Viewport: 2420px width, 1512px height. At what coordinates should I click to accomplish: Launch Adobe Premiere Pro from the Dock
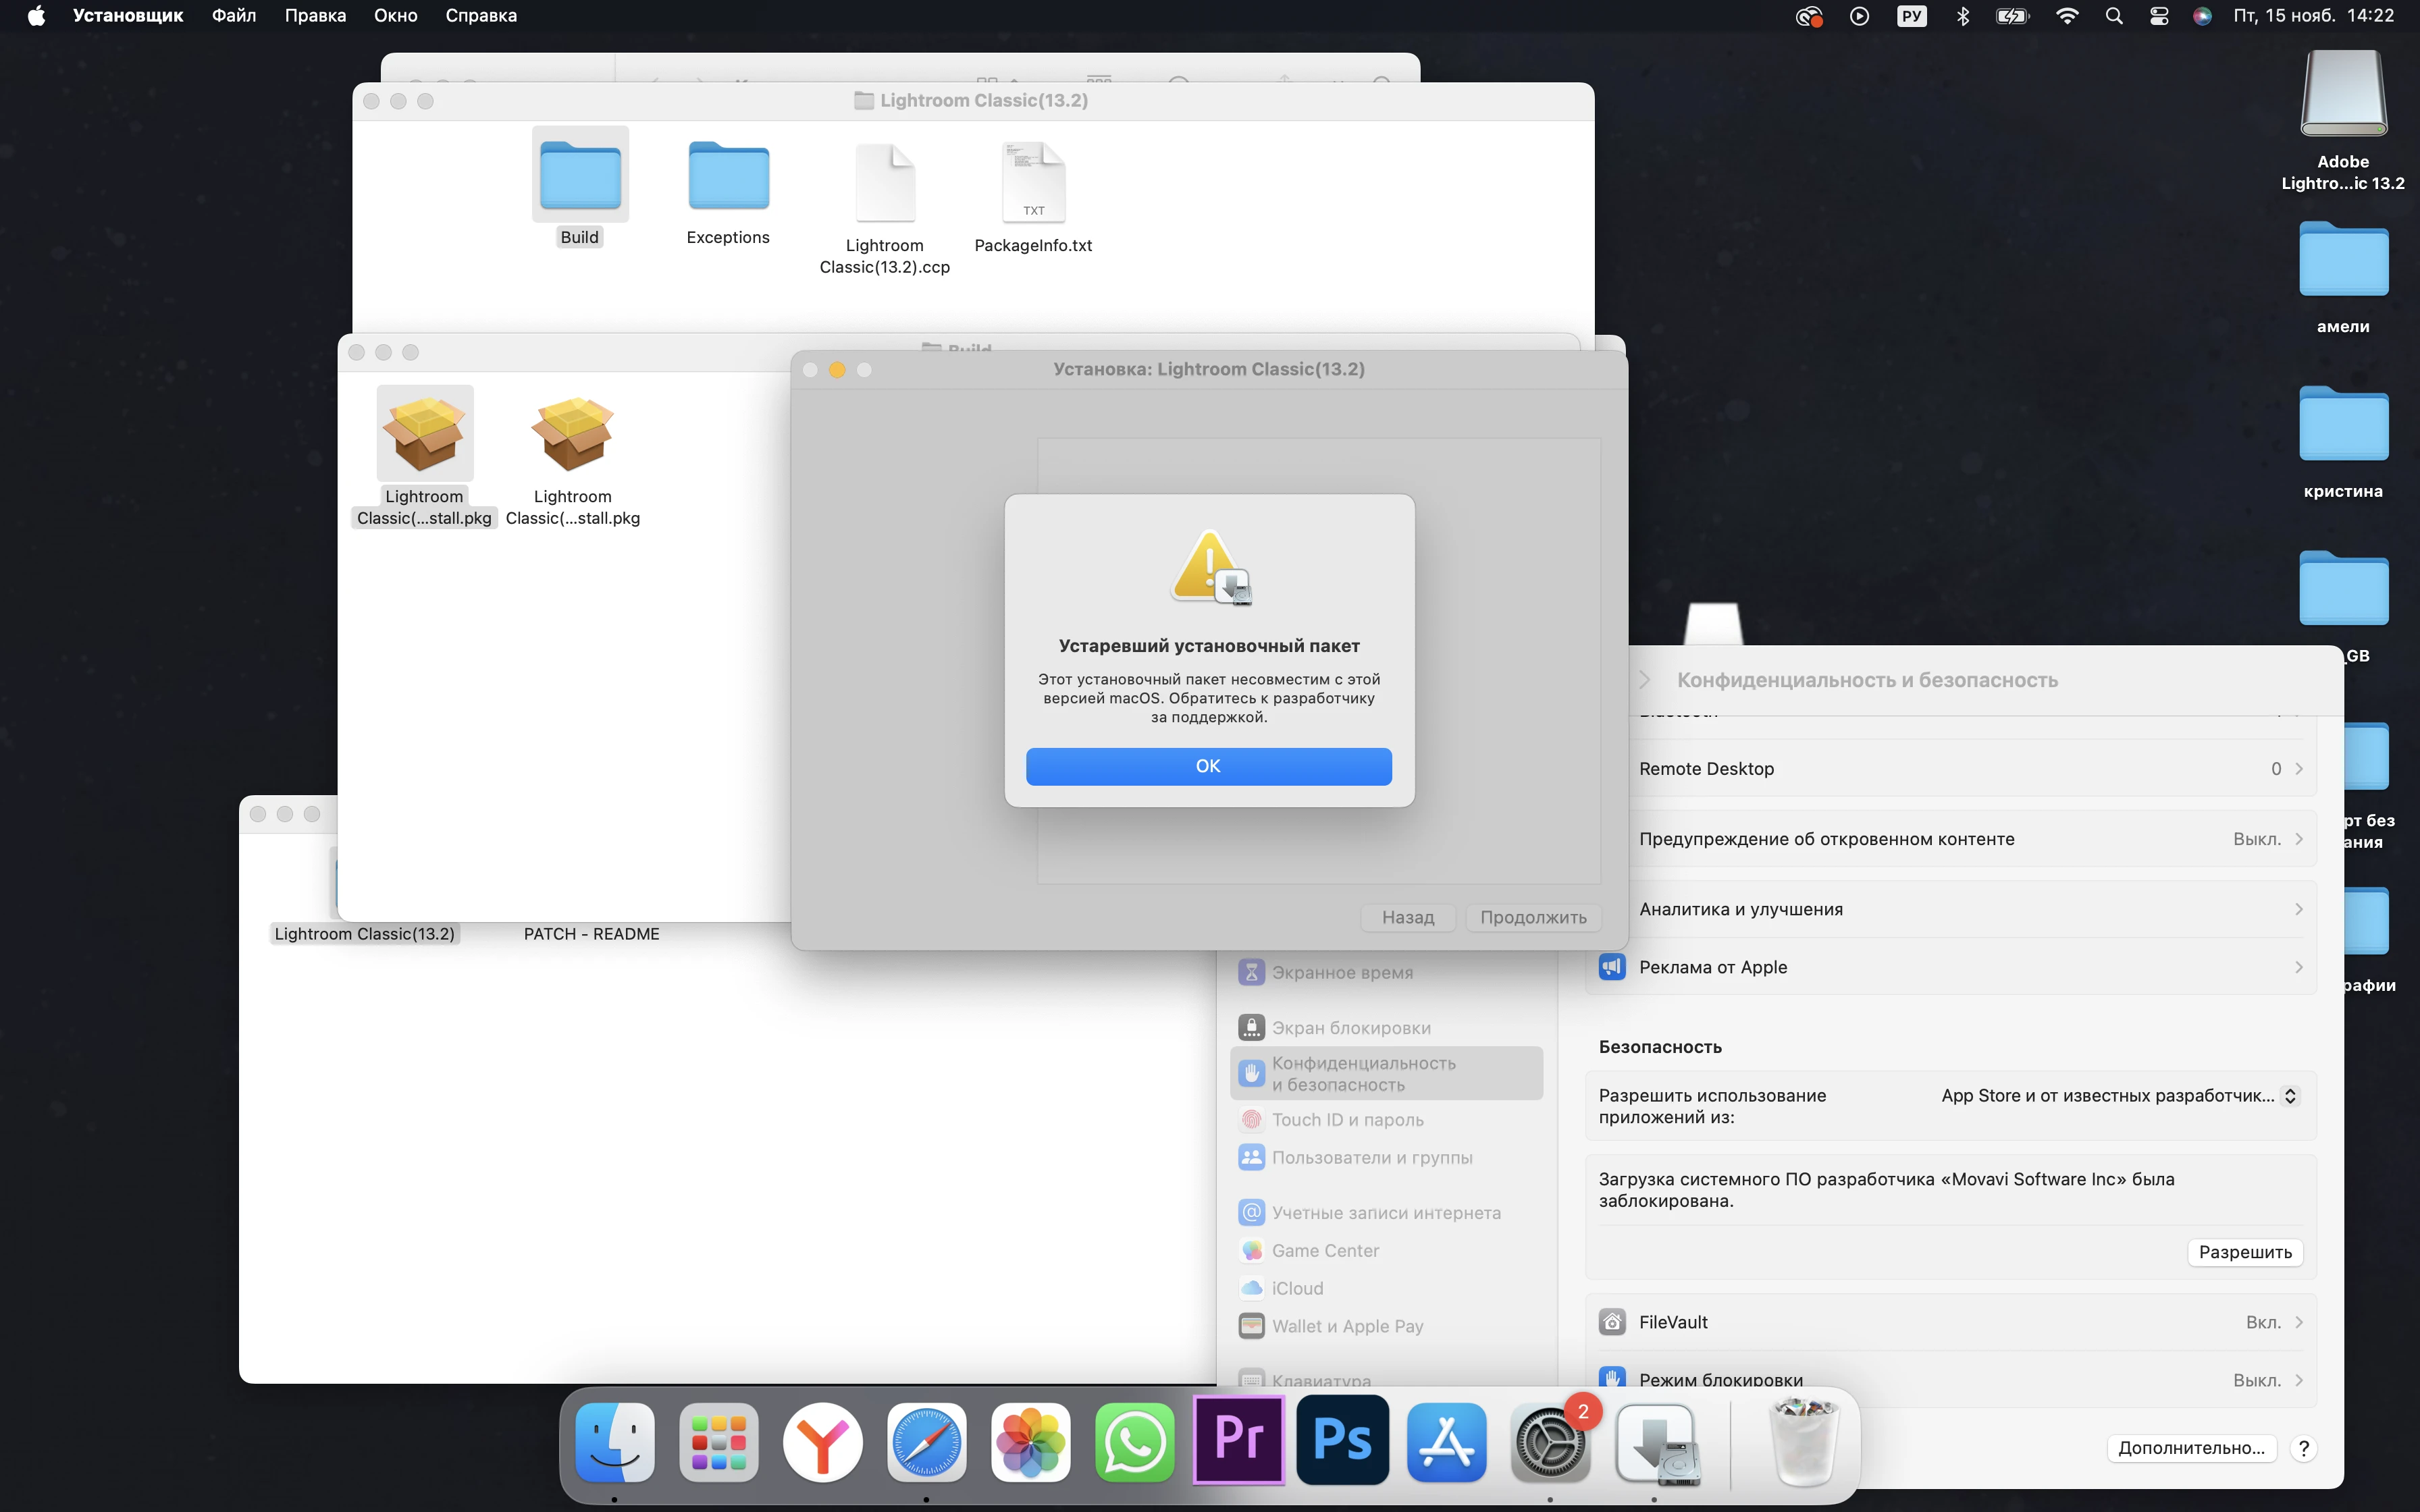tap(1239, 1440)
